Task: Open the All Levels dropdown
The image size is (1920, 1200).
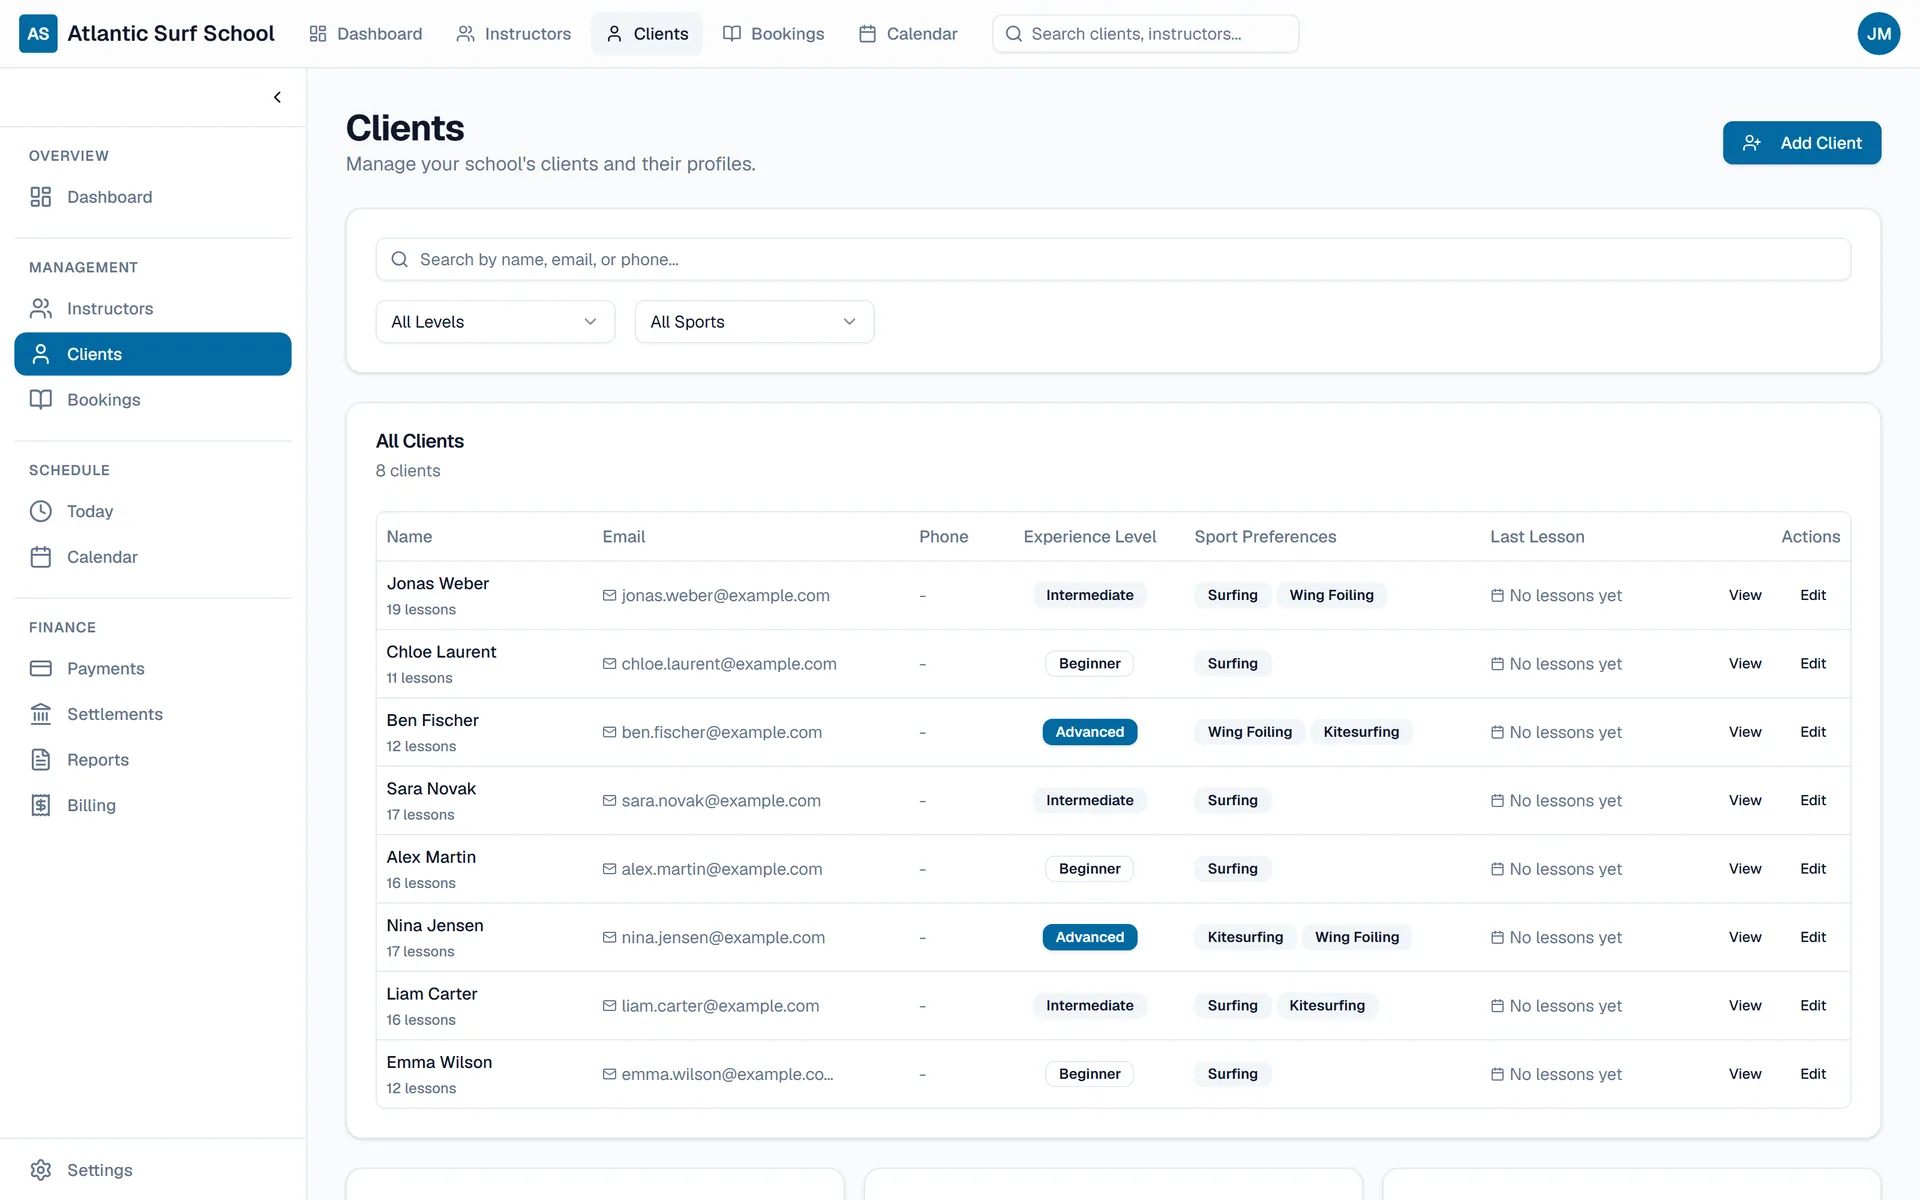Action: [495, 322]
